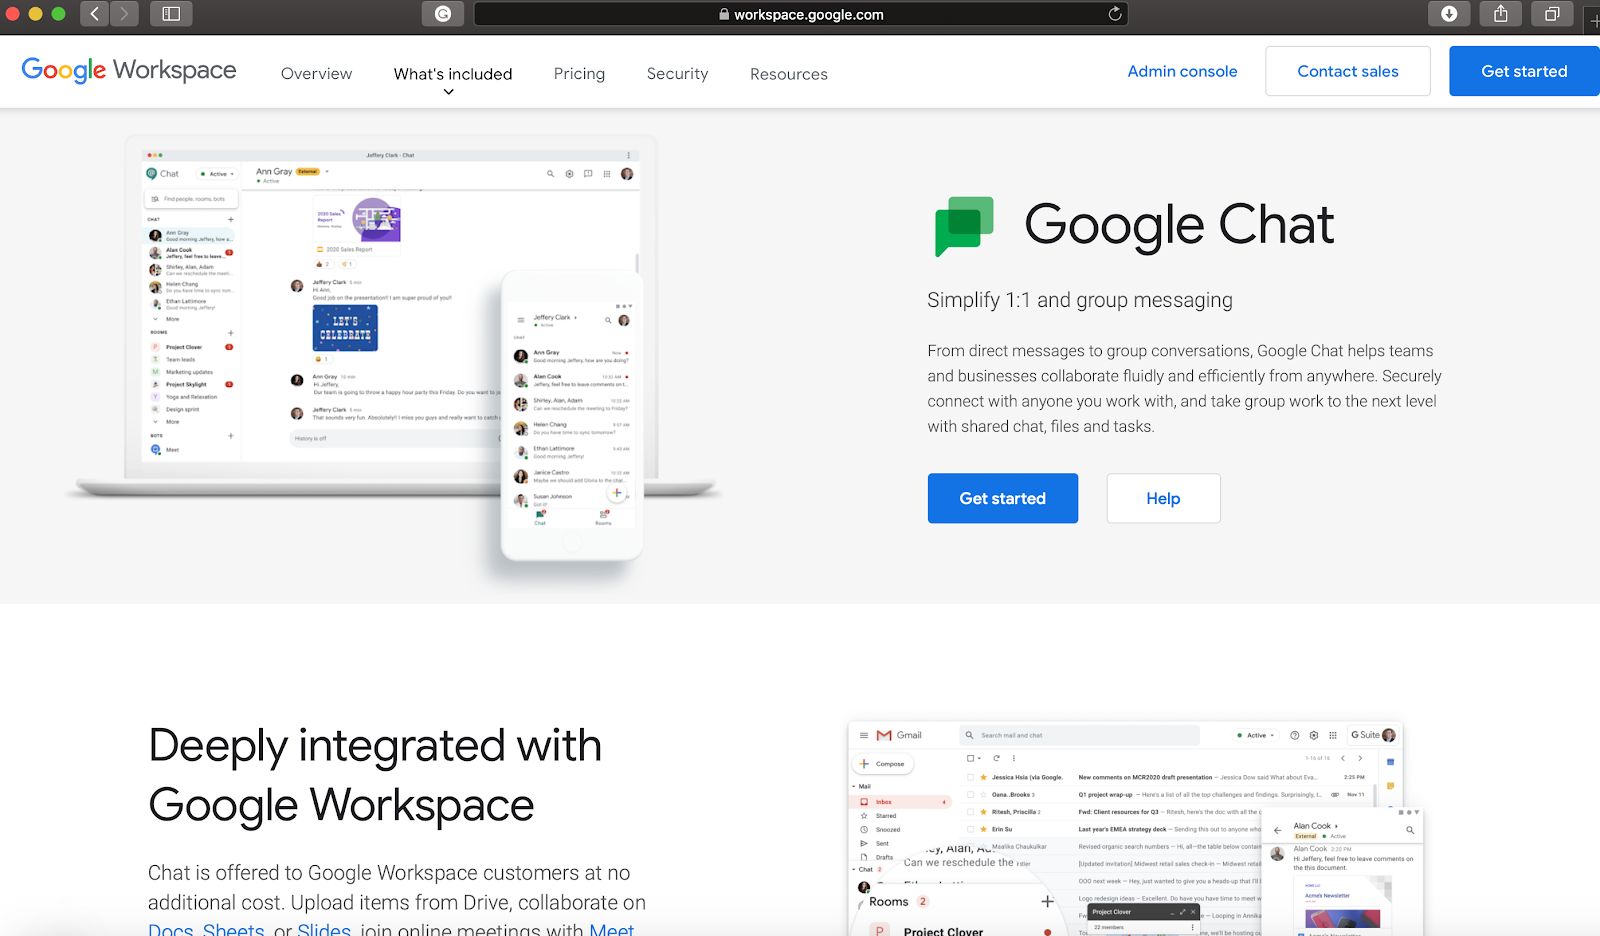Viewport: 1600px width, 936px height.
Task: Click the Contact sales button
Action: (1348, 71)
